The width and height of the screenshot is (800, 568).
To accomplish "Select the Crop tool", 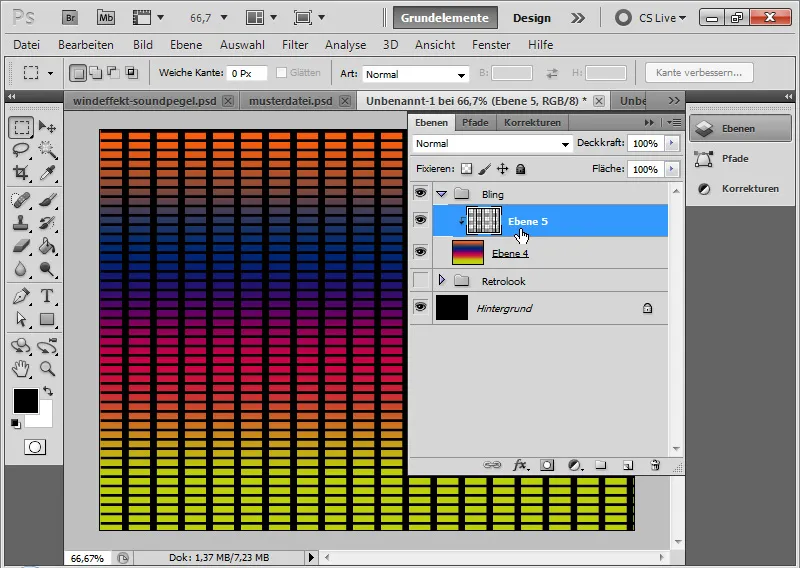I will (21, 173).
